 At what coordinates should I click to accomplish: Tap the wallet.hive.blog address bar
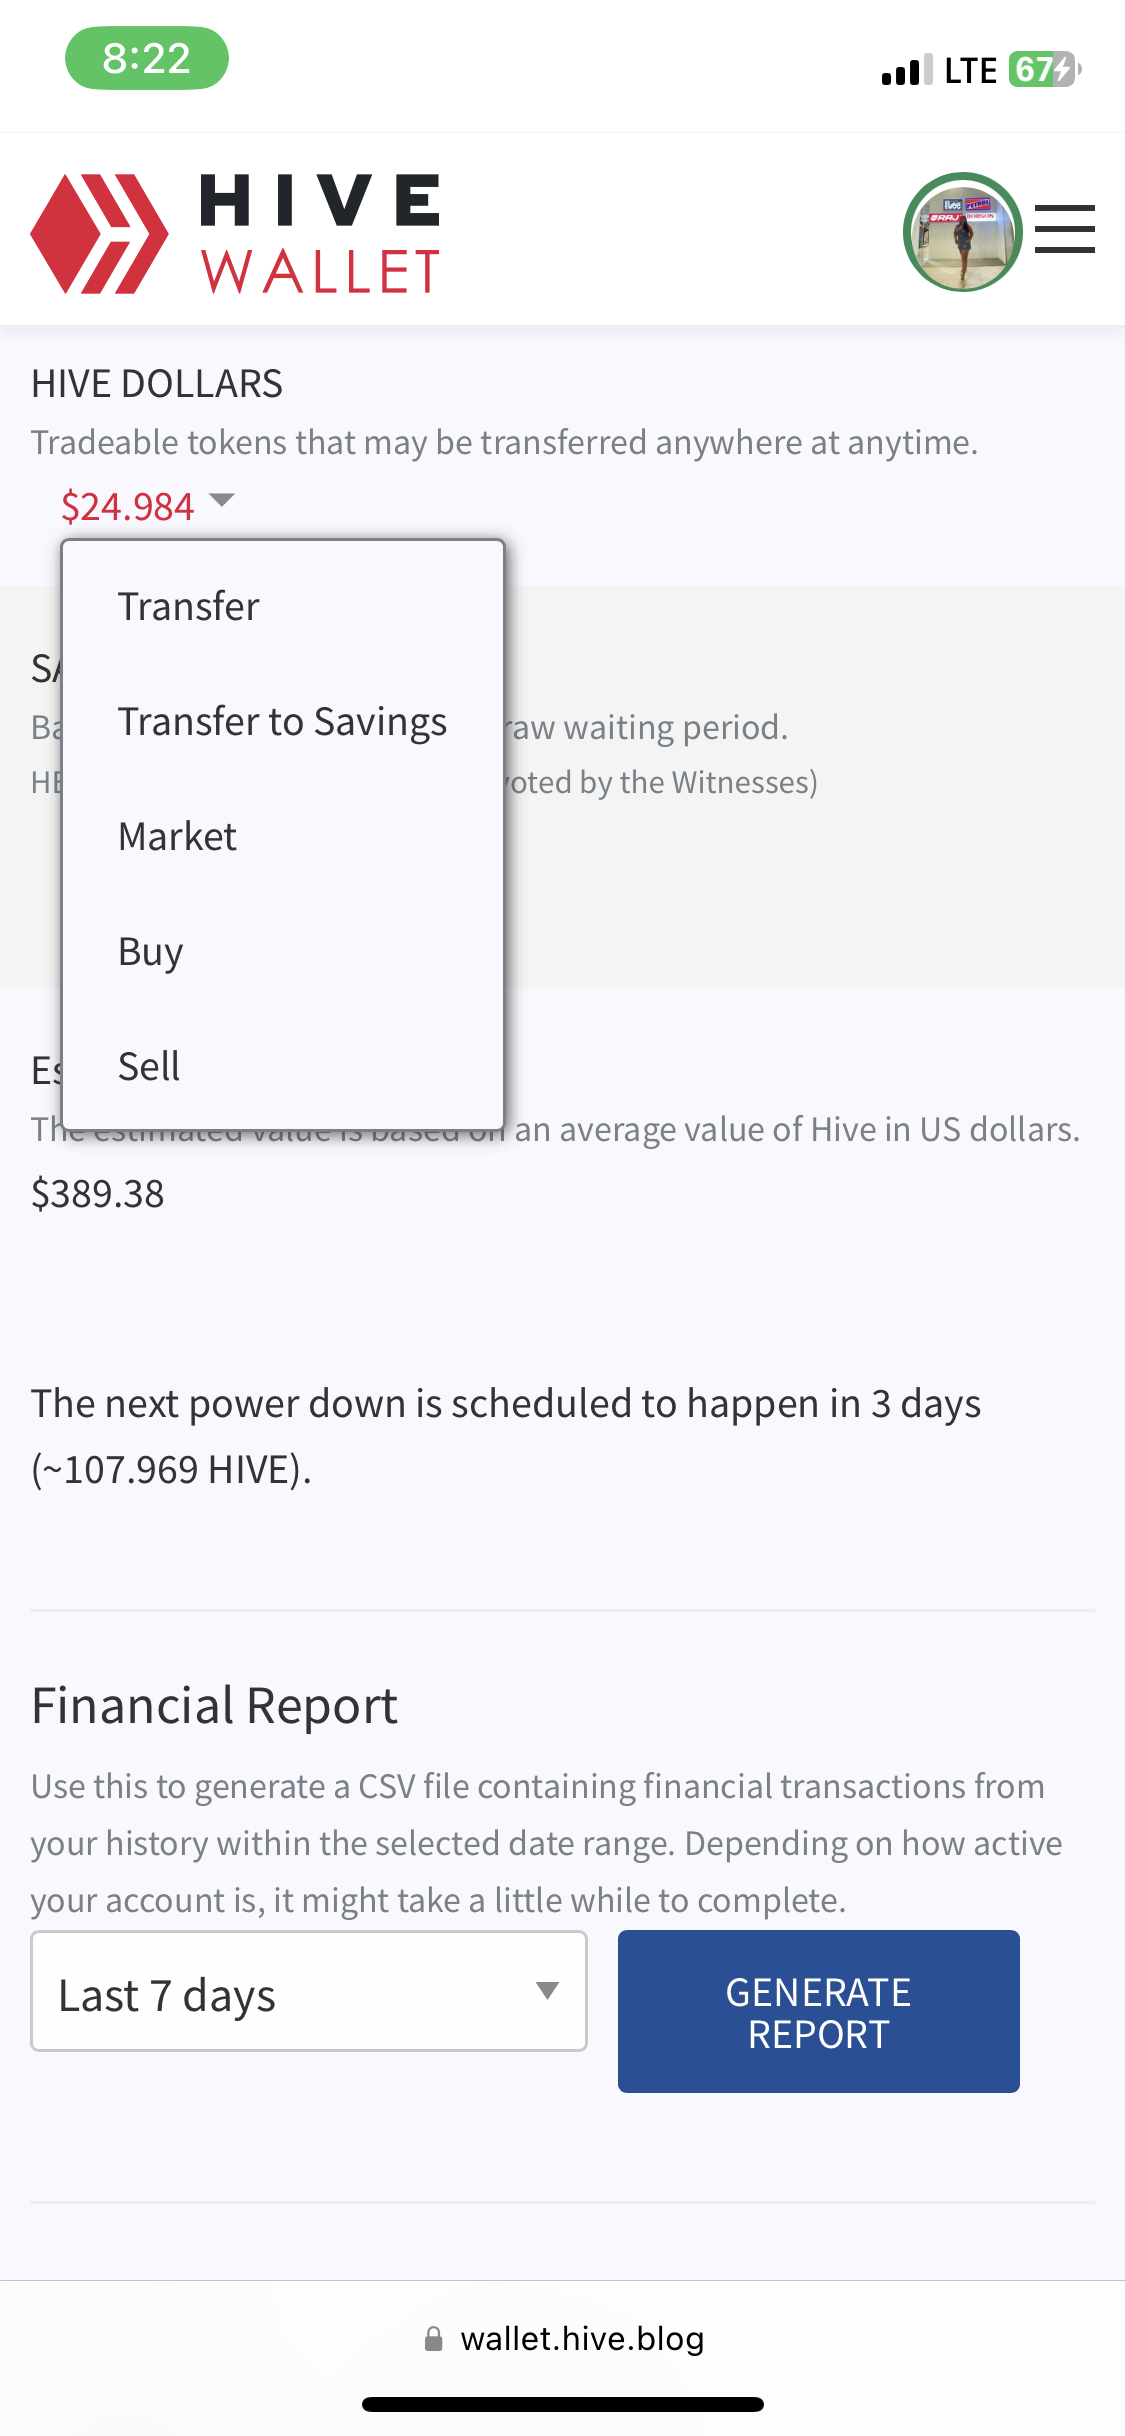pyautogui.click(x=563, y=2338)
